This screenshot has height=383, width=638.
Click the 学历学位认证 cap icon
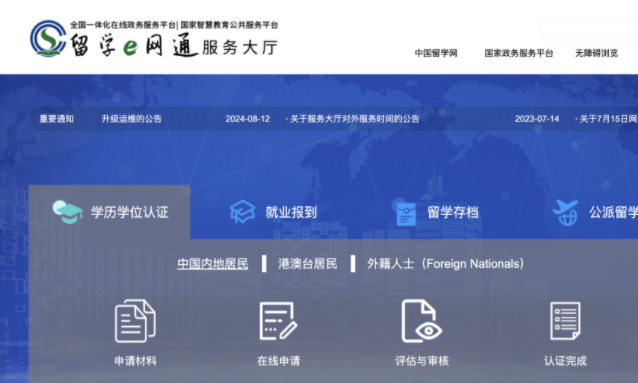coord(68,212)
